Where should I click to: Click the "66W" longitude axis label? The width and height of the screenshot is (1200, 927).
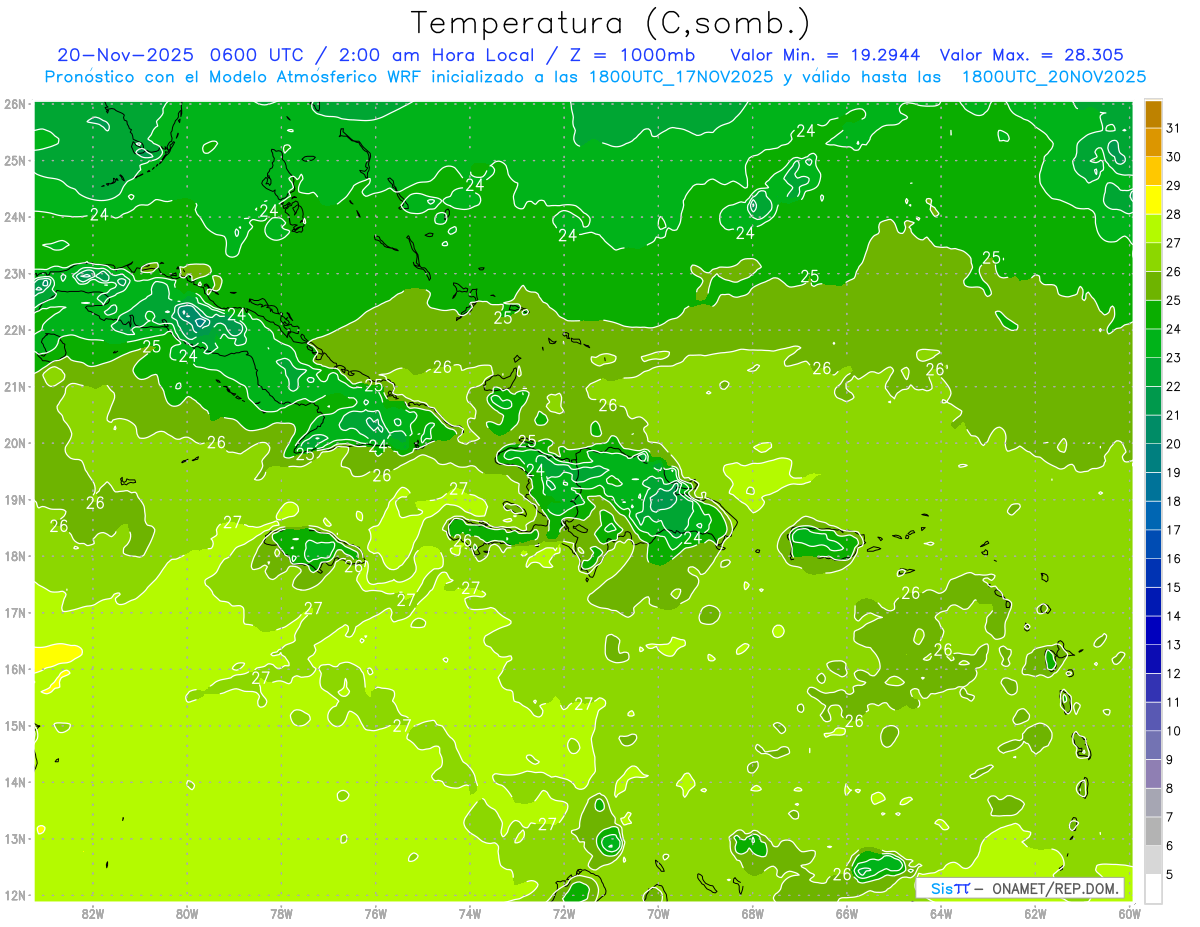pyautogui.click(x=846, y=913)
